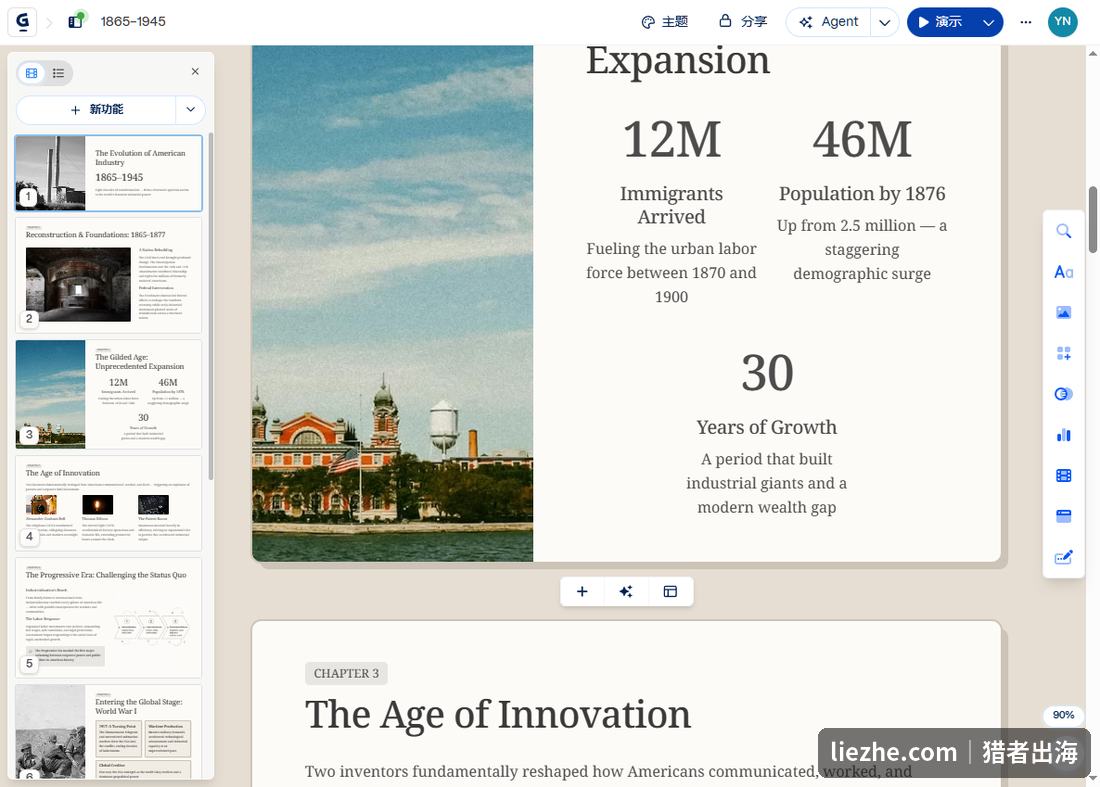
Task: Open the search tool in right sidebar
Action: click(x=1064, y=231)
